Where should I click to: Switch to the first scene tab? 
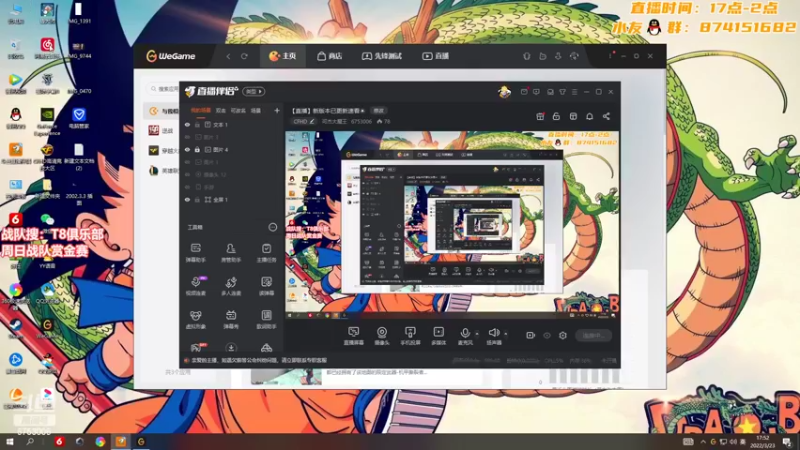(x=201, y=110)
